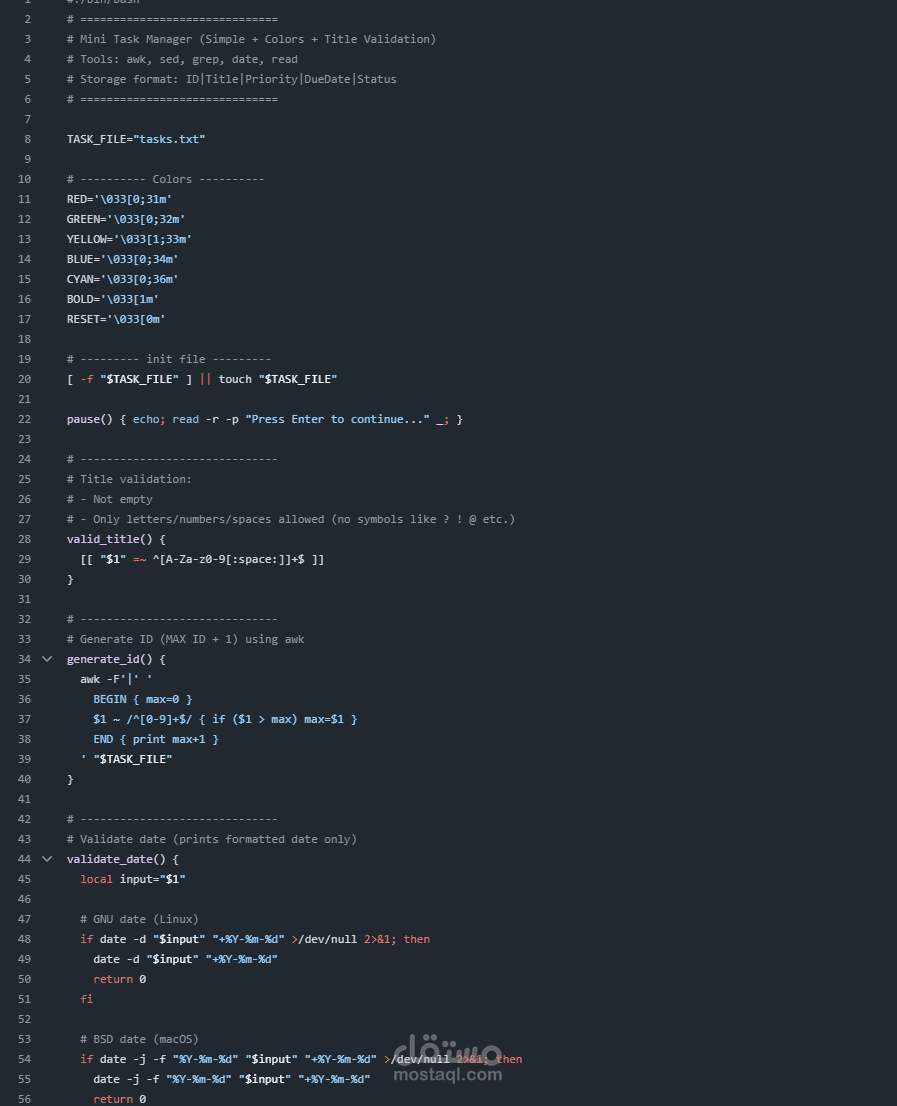Click the "# BSD date (macOS)" comment
This screenshot has width=897, height=1106.
click(x=139, y=1039)
